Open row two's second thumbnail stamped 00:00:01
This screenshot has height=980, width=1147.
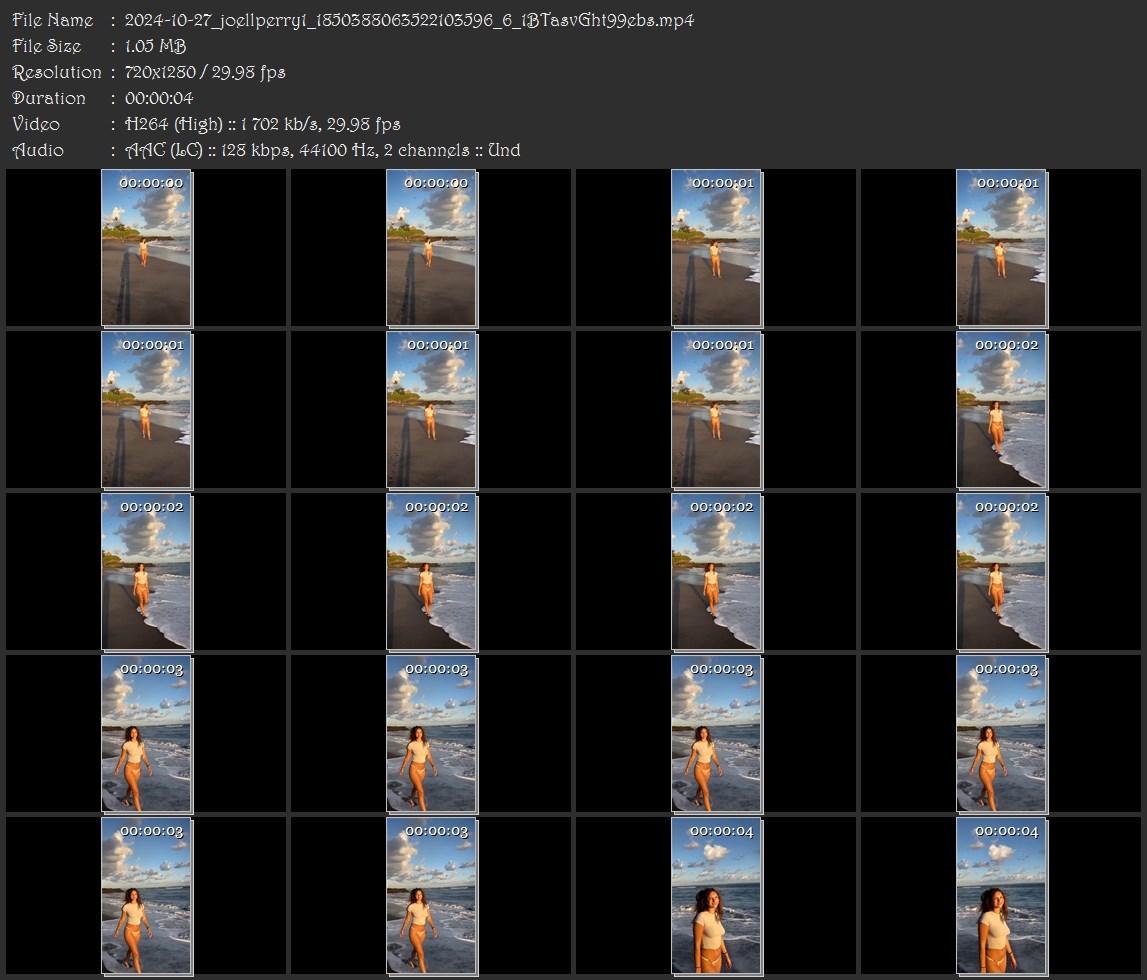click(432, 410)
